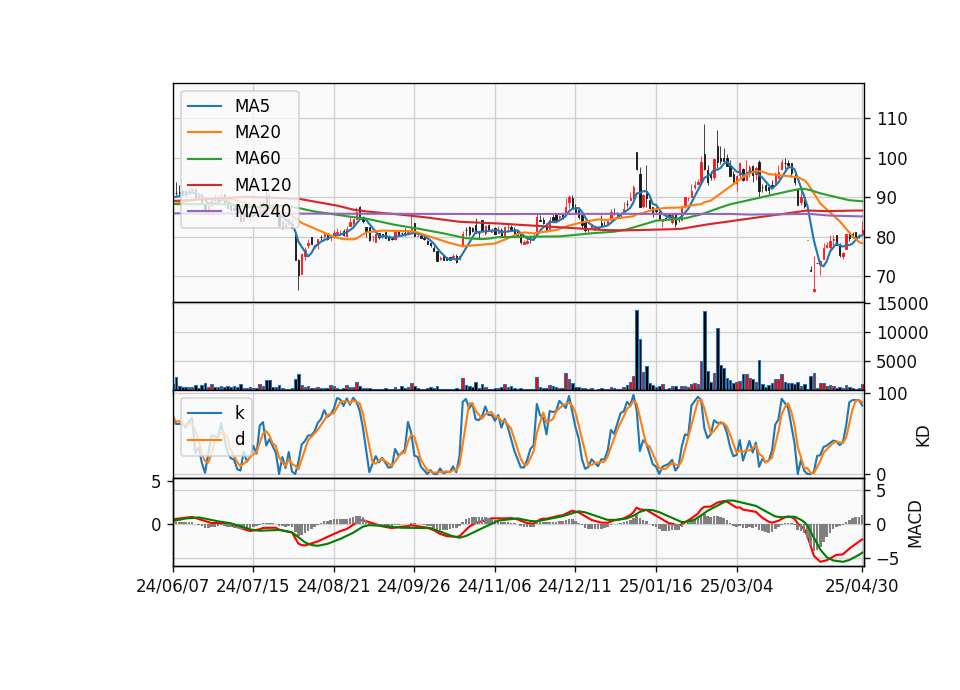
Task: Click the orange MA20 legend line sample
Action: coord(204,132)
